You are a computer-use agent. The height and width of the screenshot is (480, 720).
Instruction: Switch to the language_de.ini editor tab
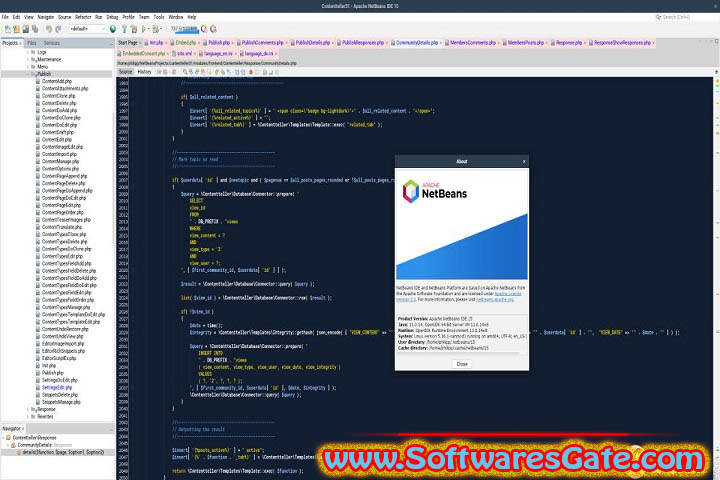pos(259,54)
